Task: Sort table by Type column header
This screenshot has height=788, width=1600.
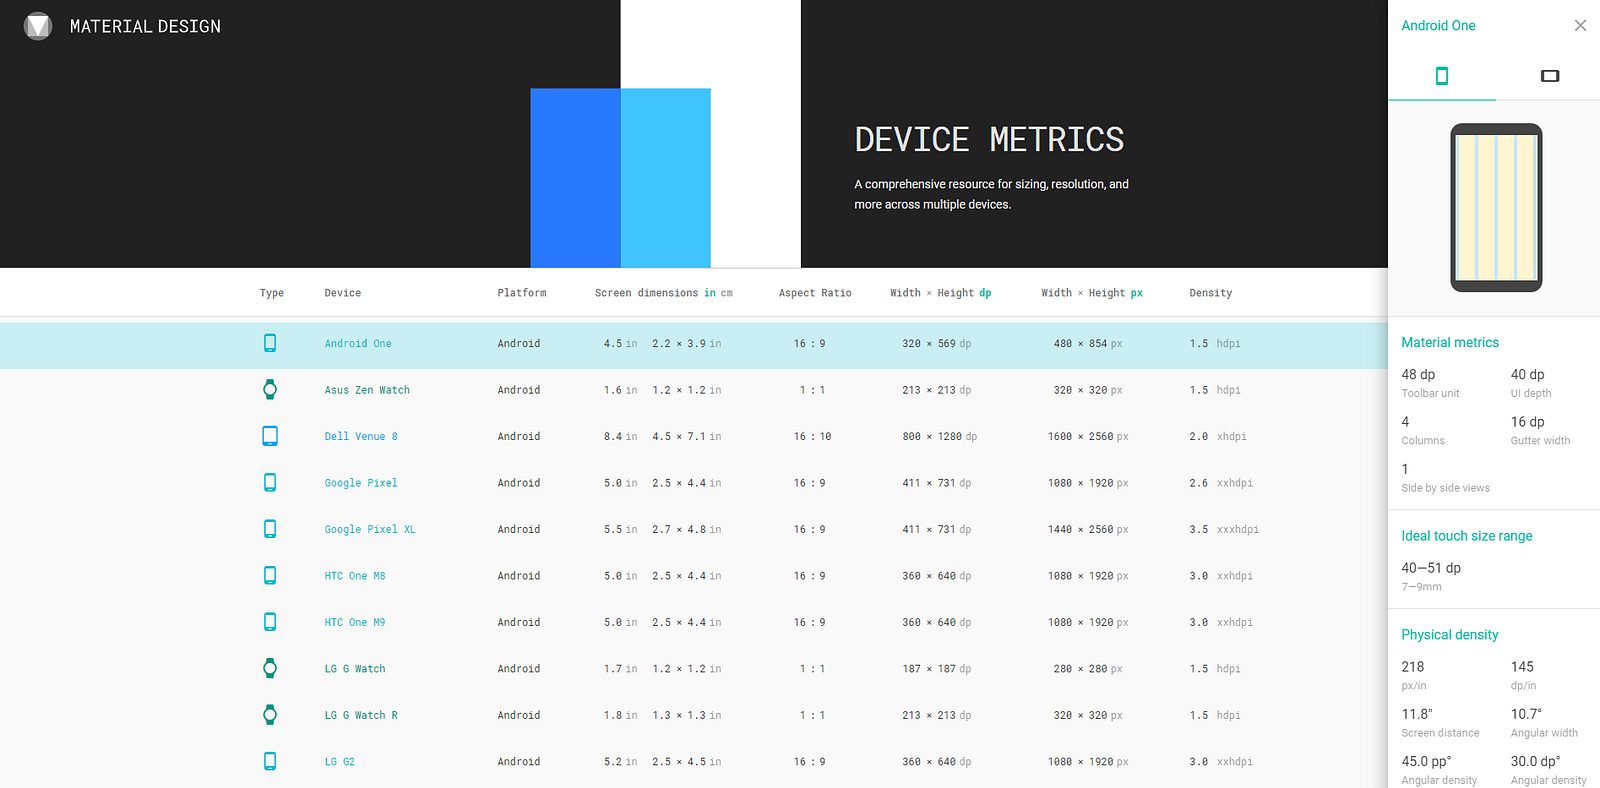Action: click(x=272, y=293)
